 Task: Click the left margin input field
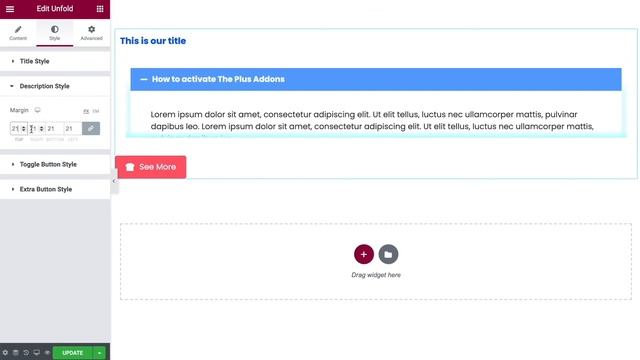[x=73, y=129]
